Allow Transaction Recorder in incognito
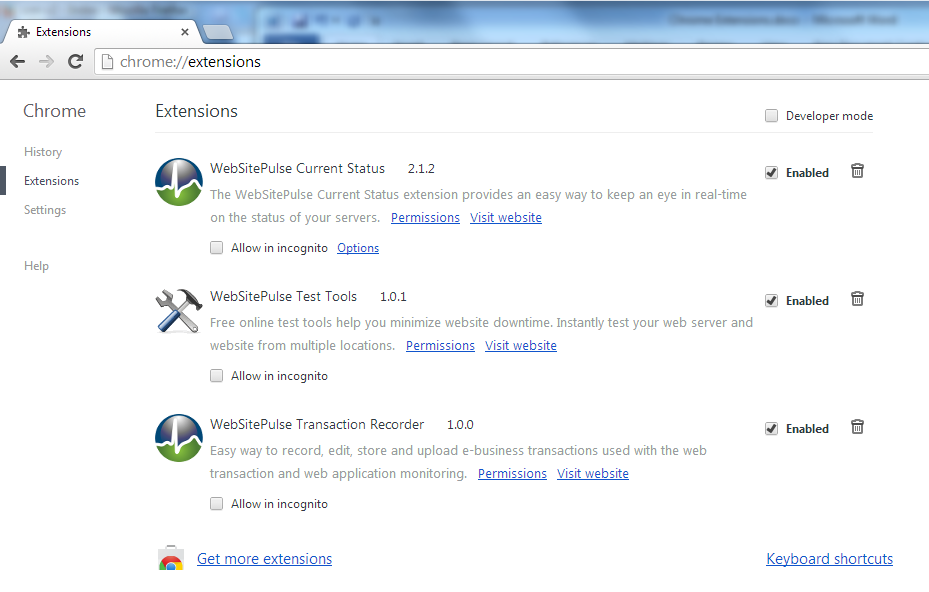Screen dimensions: 929x592 point(217,504)
